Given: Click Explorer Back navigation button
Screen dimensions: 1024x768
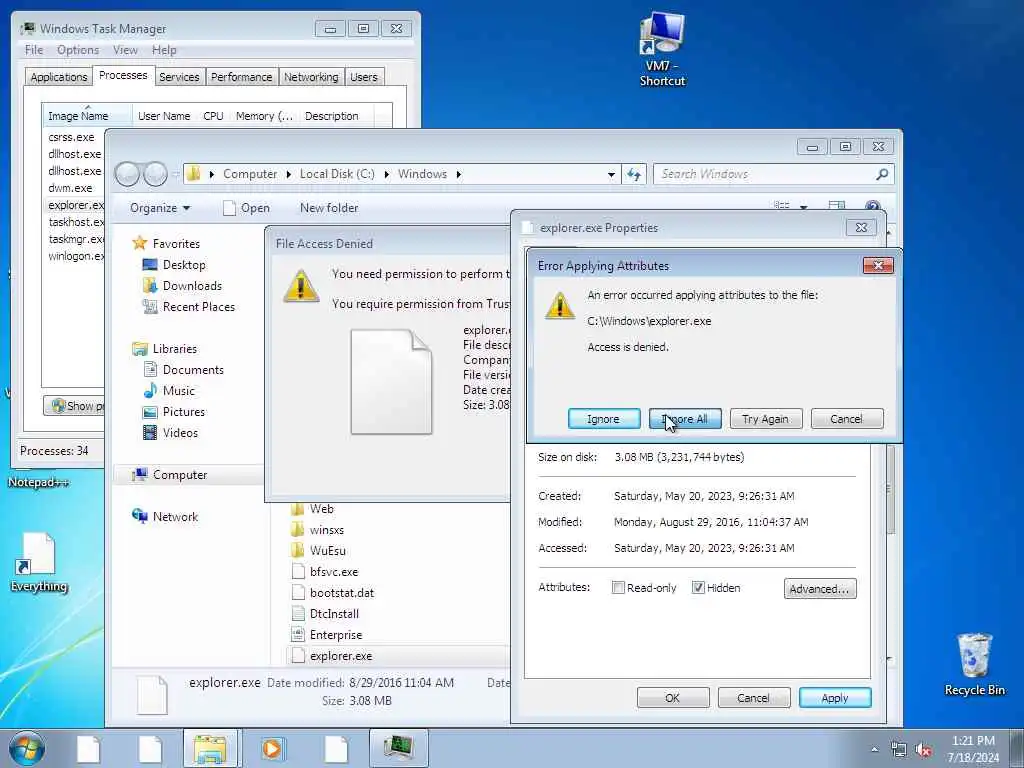Looking at the screenshot, I should 127,174.
